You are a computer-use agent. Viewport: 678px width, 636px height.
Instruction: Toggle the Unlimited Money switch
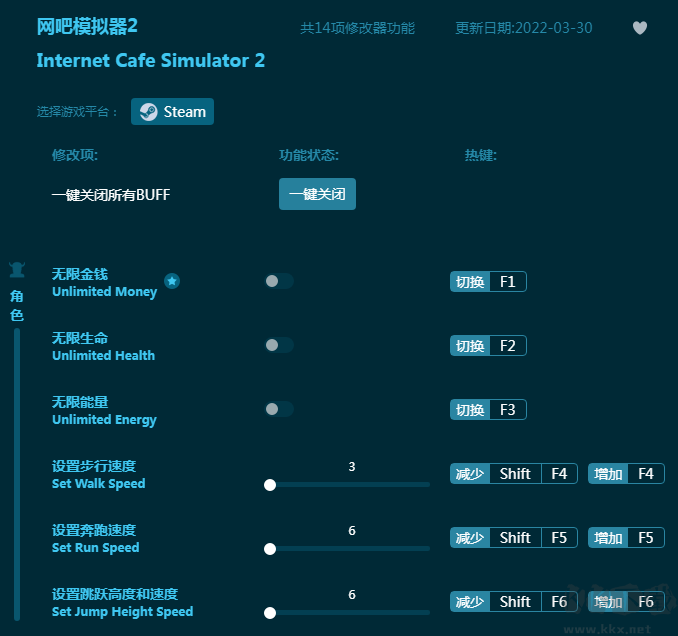(x=278, y=281)
